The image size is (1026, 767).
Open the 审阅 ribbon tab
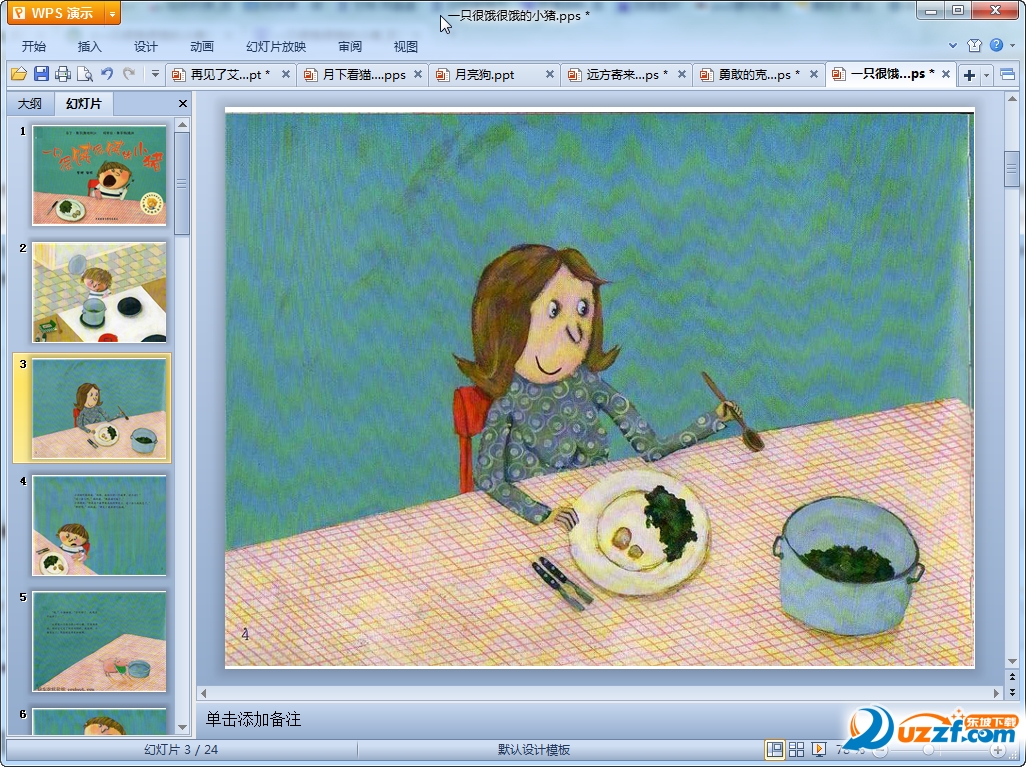(349, 46)
